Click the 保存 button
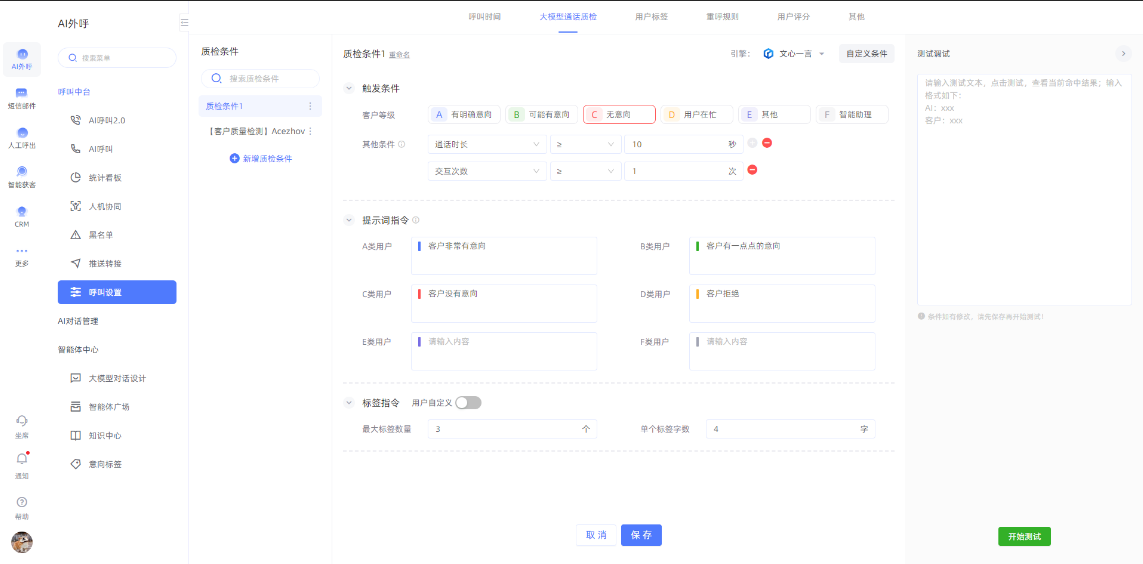1143x564 pixels. click(641, 535)
